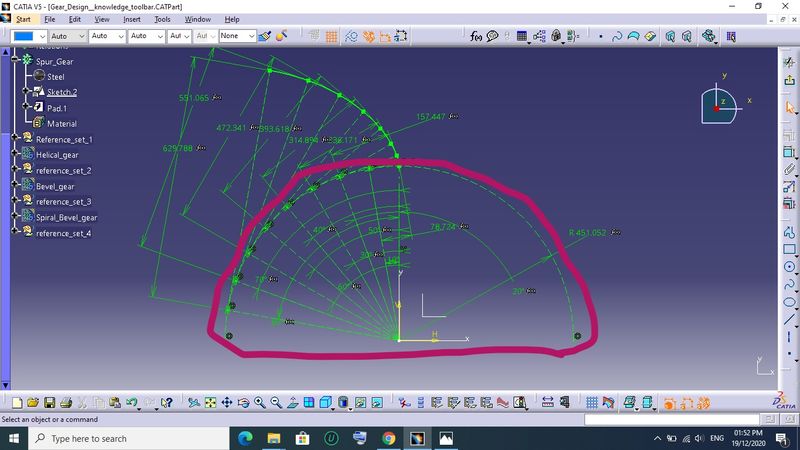Click the Zoom Out magnifier icon
This screenshot has width=800, height=450.
[x=275, y=403]
